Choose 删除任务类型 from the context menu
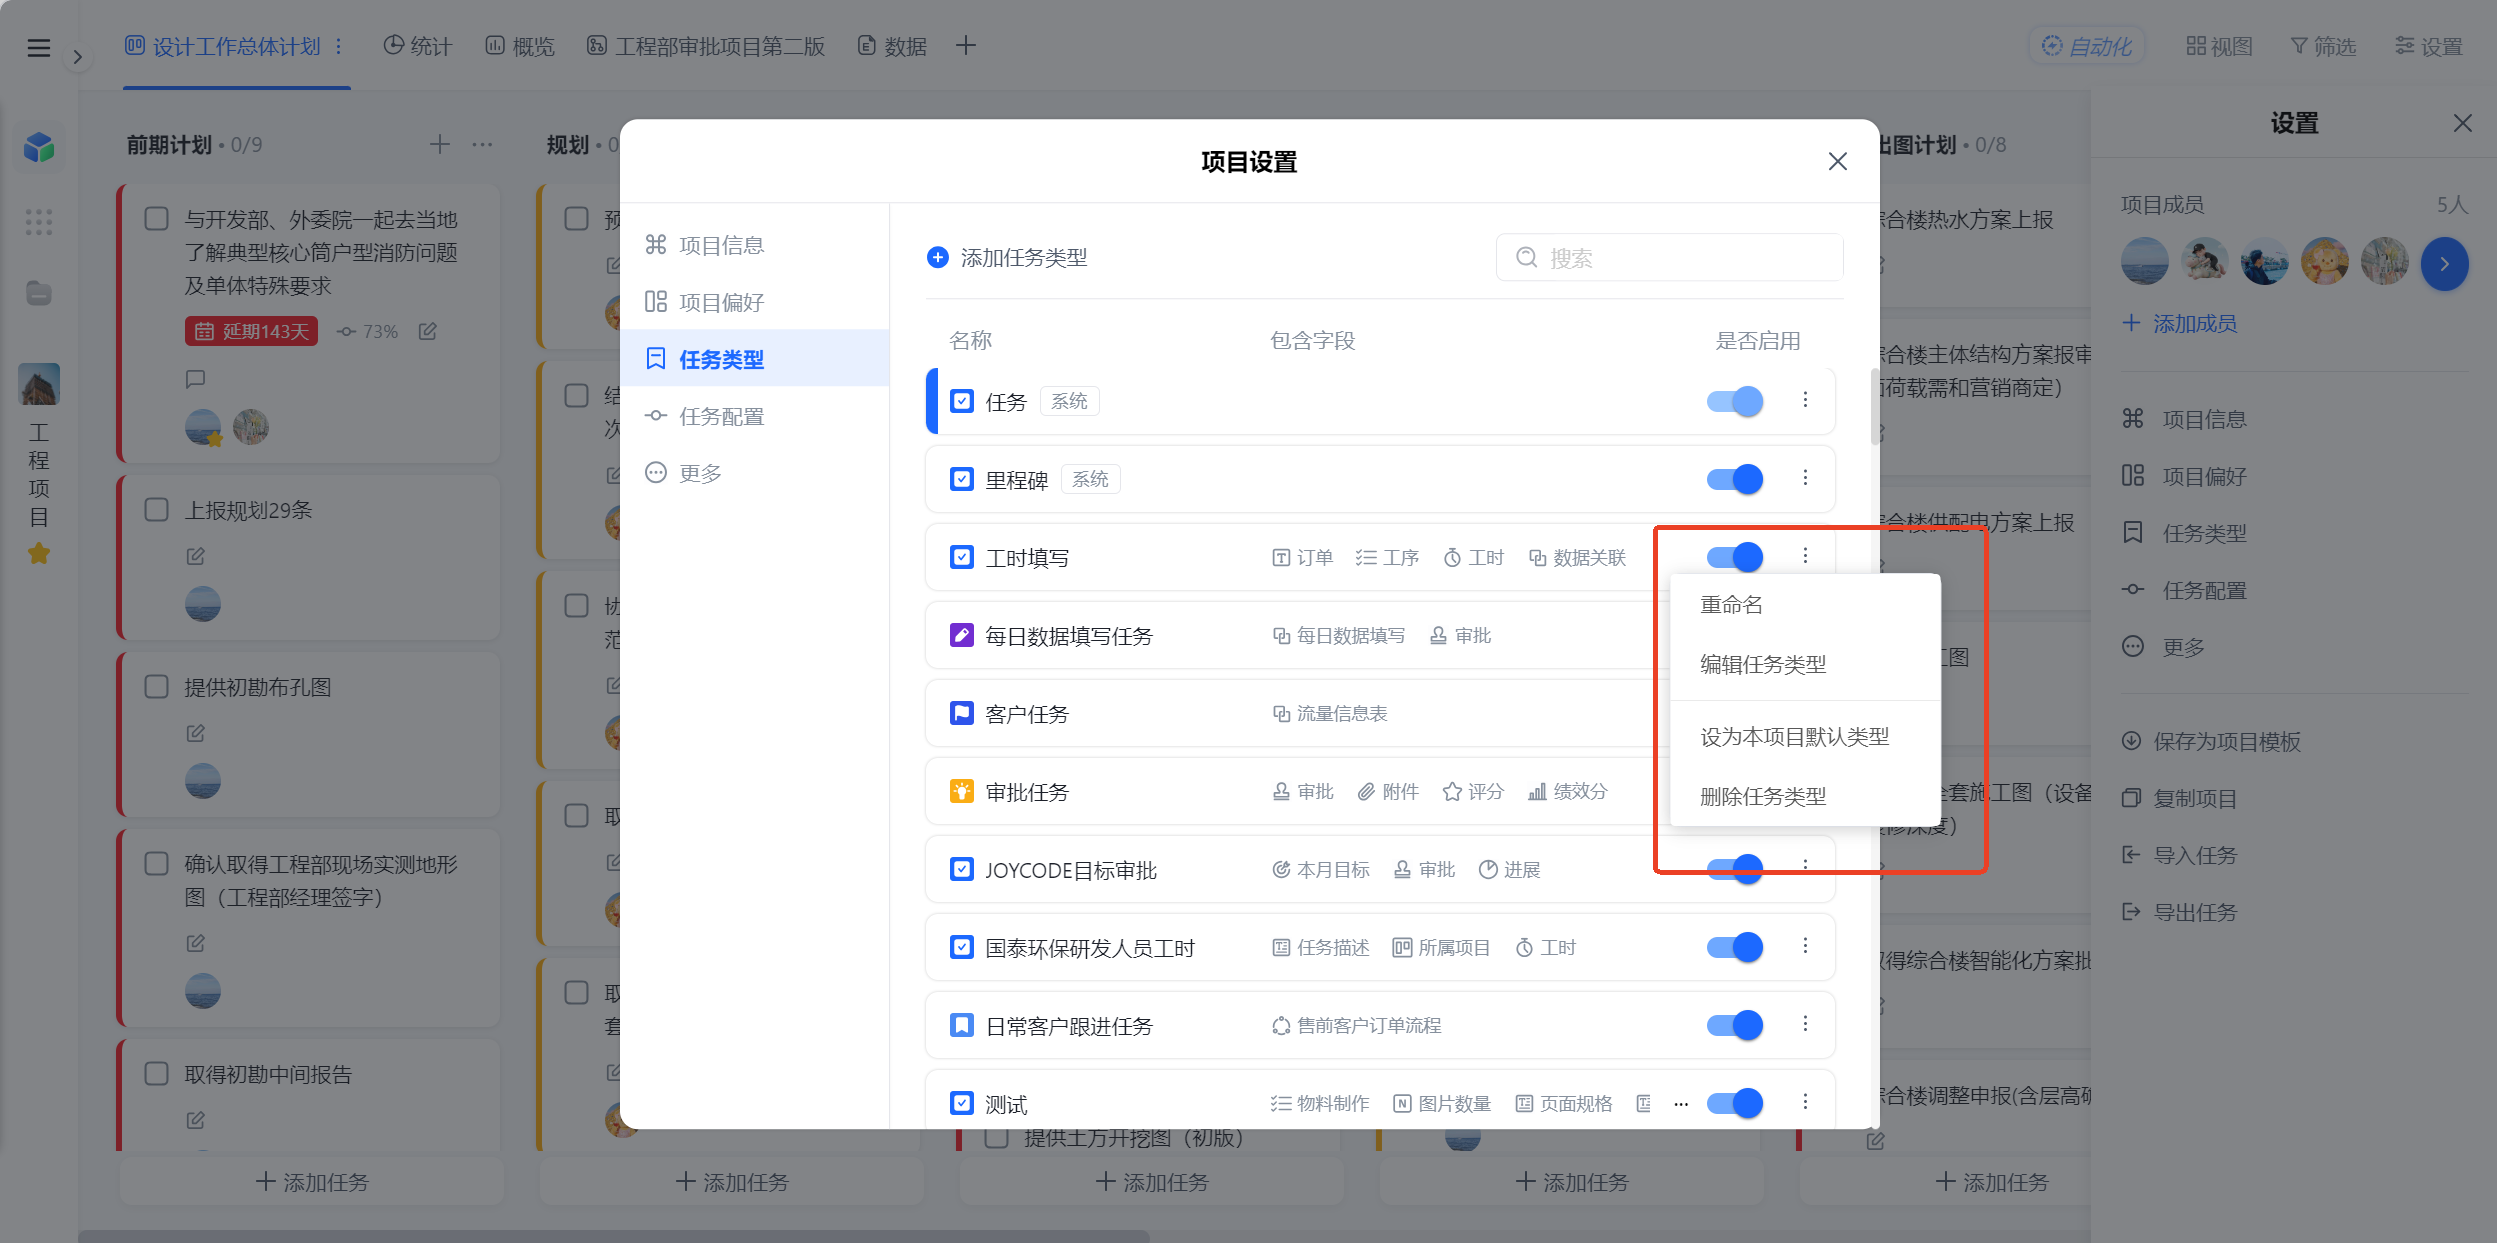 pyautogui.click(x=1805, y=797)
